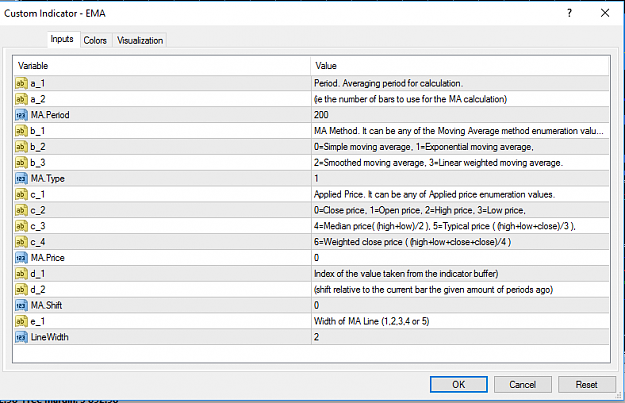Click the c_1 variable name

38,195
